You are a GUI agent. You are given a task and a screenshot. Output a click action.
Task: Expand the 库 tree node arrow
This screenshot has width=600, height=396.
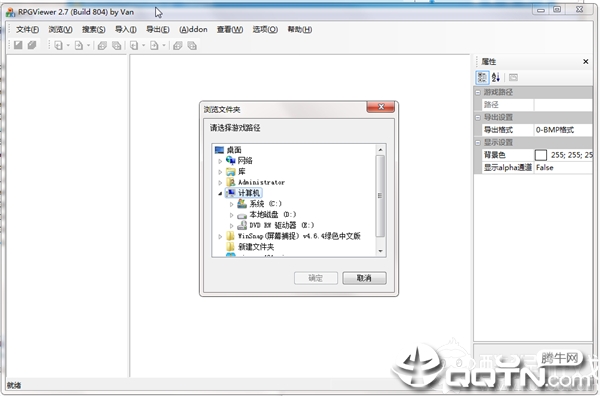(x=220, y=172)
